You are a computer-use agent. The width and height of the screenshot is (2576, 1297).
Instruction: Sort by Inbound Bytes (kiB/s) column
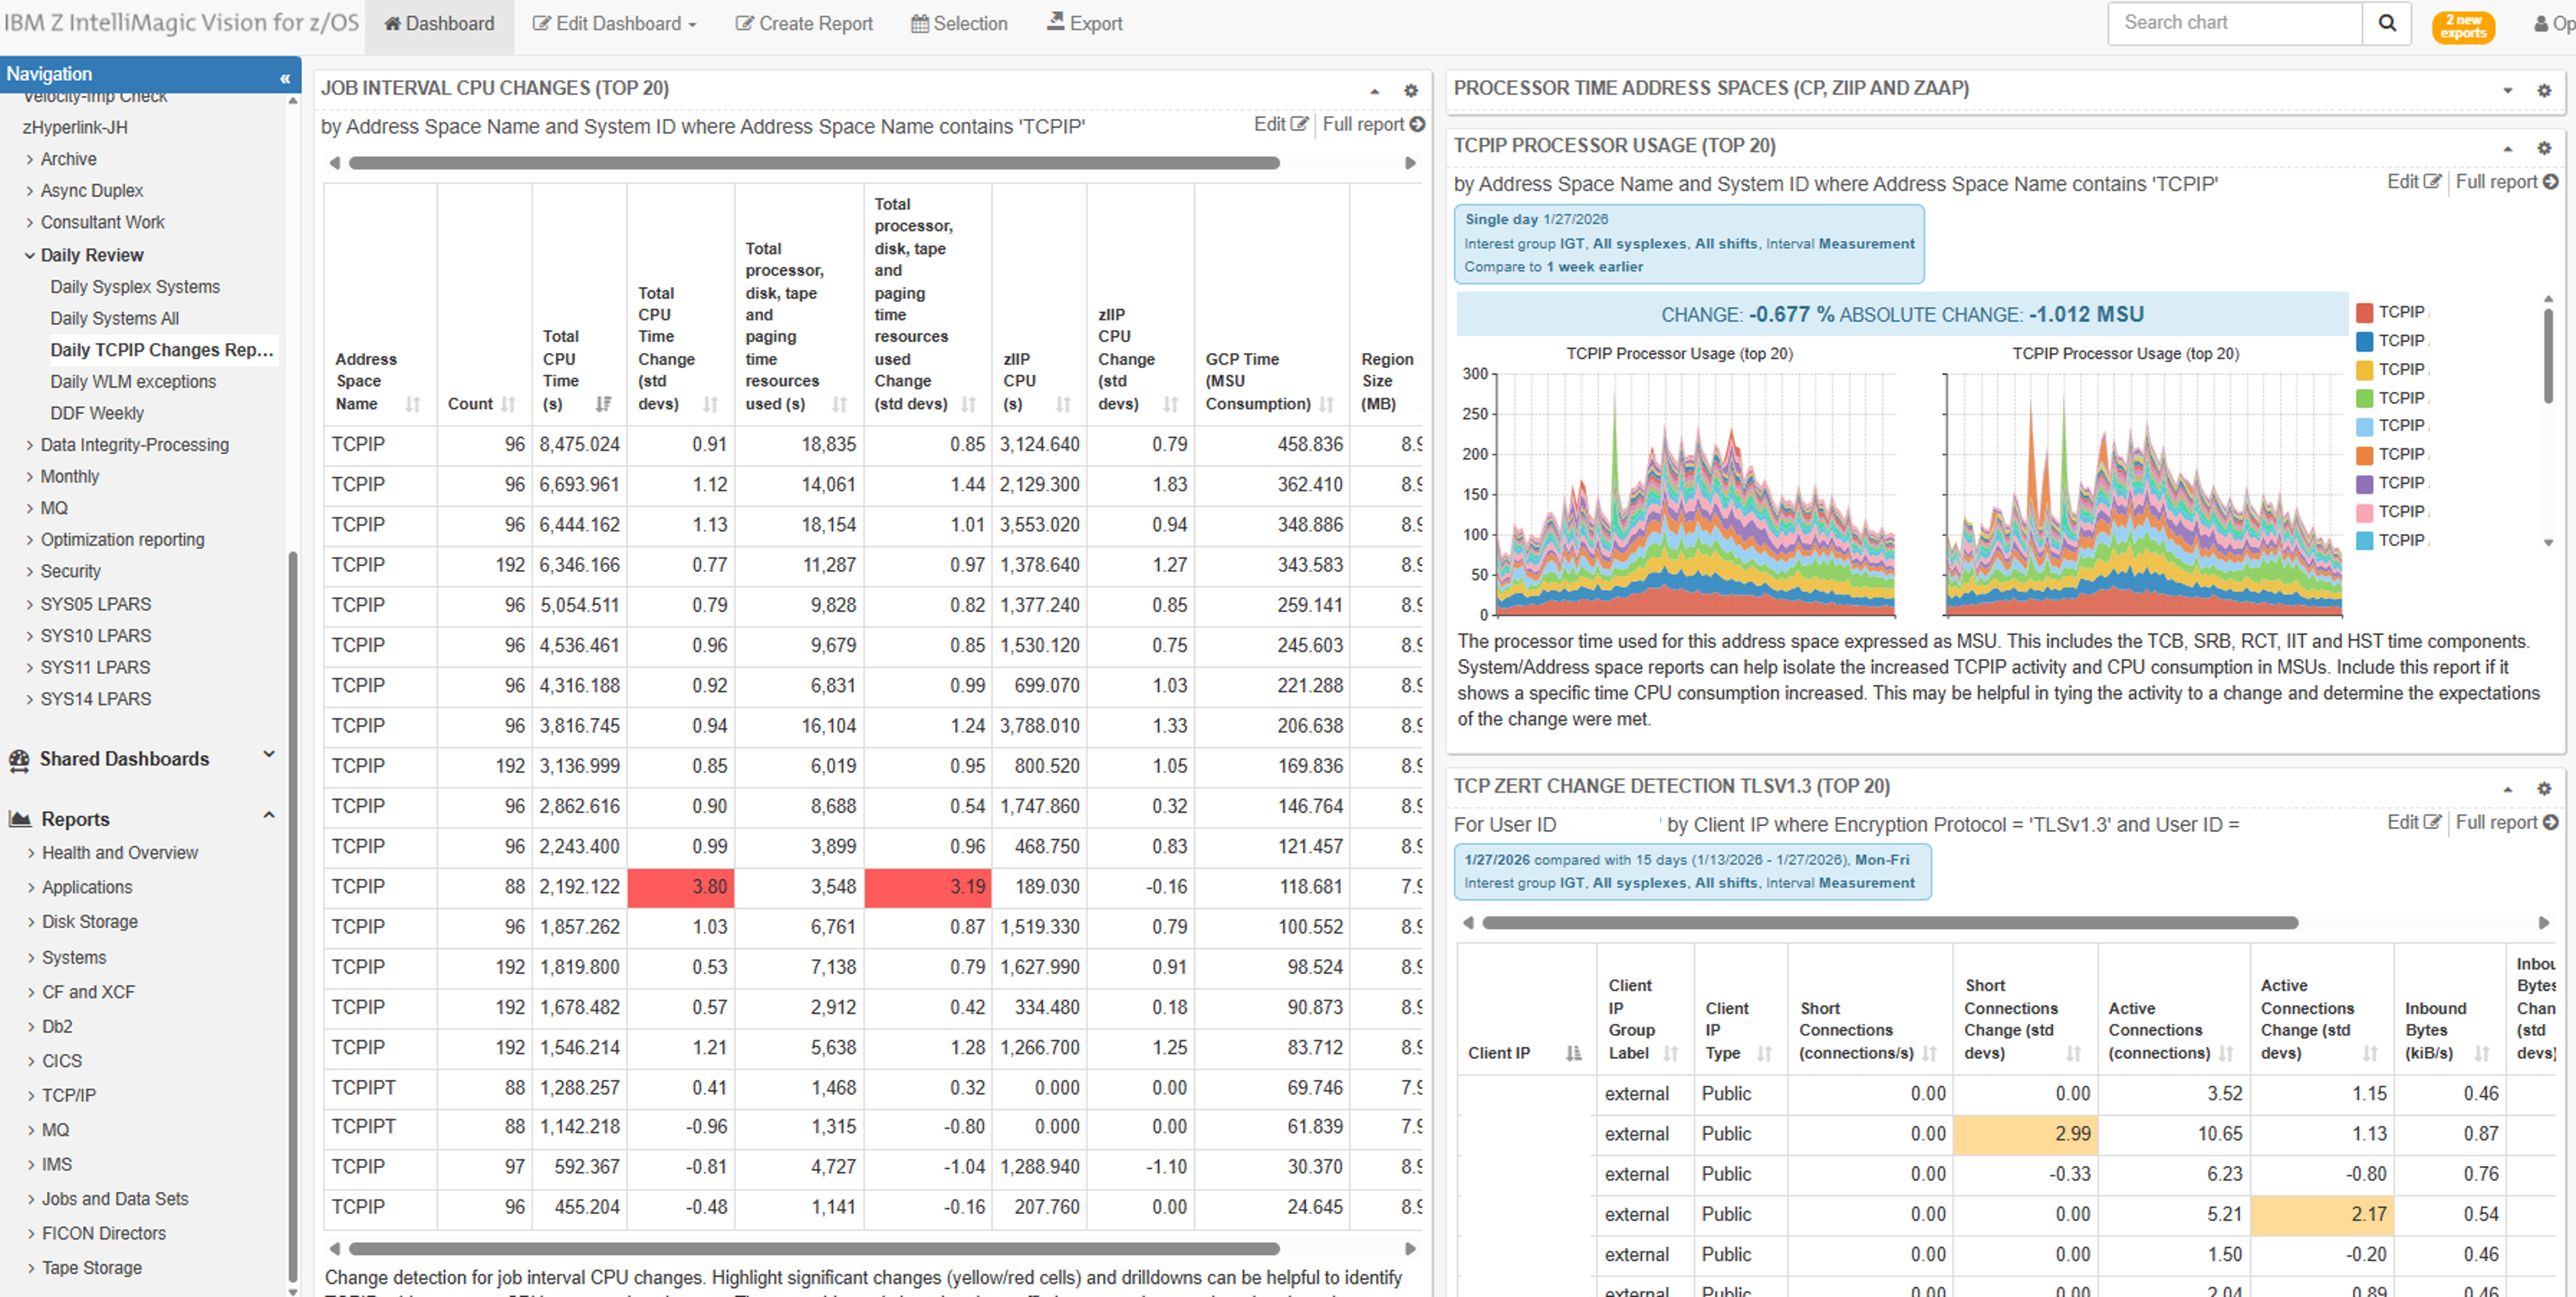click(x=2481, y=1053)
